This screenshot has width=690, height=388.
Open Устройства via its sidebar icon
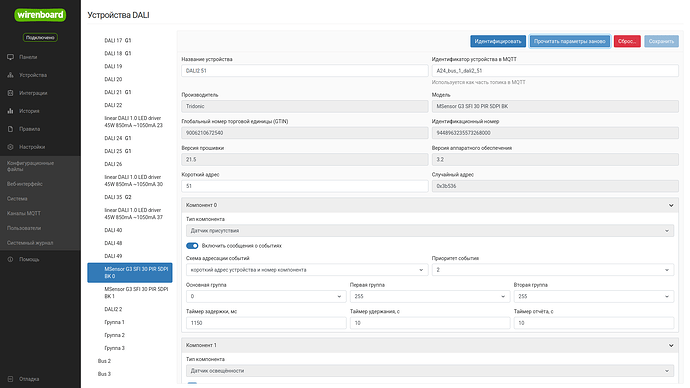click(x=11, y=75)
